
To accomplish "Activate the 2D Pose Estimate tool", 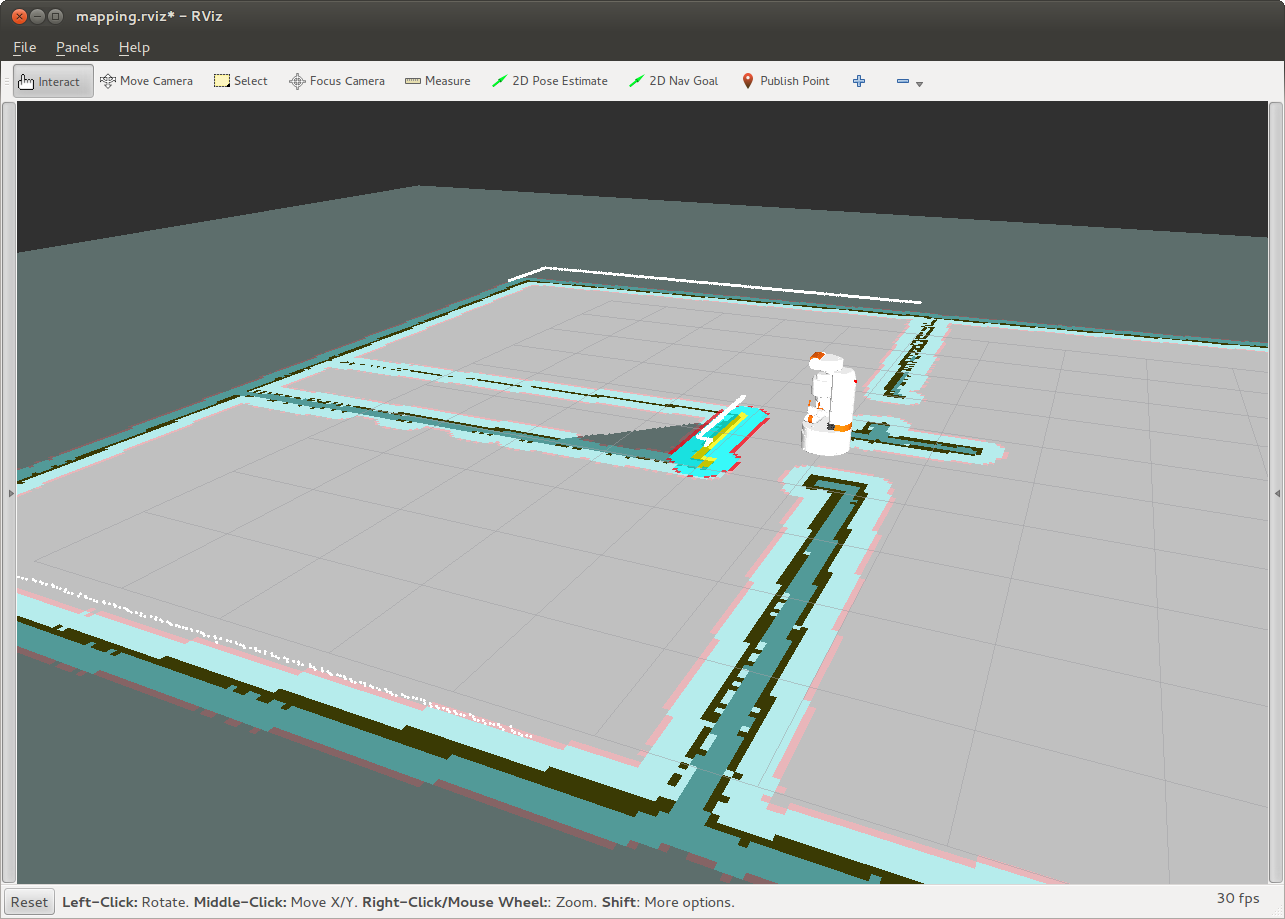I will (x=550, y=81).
